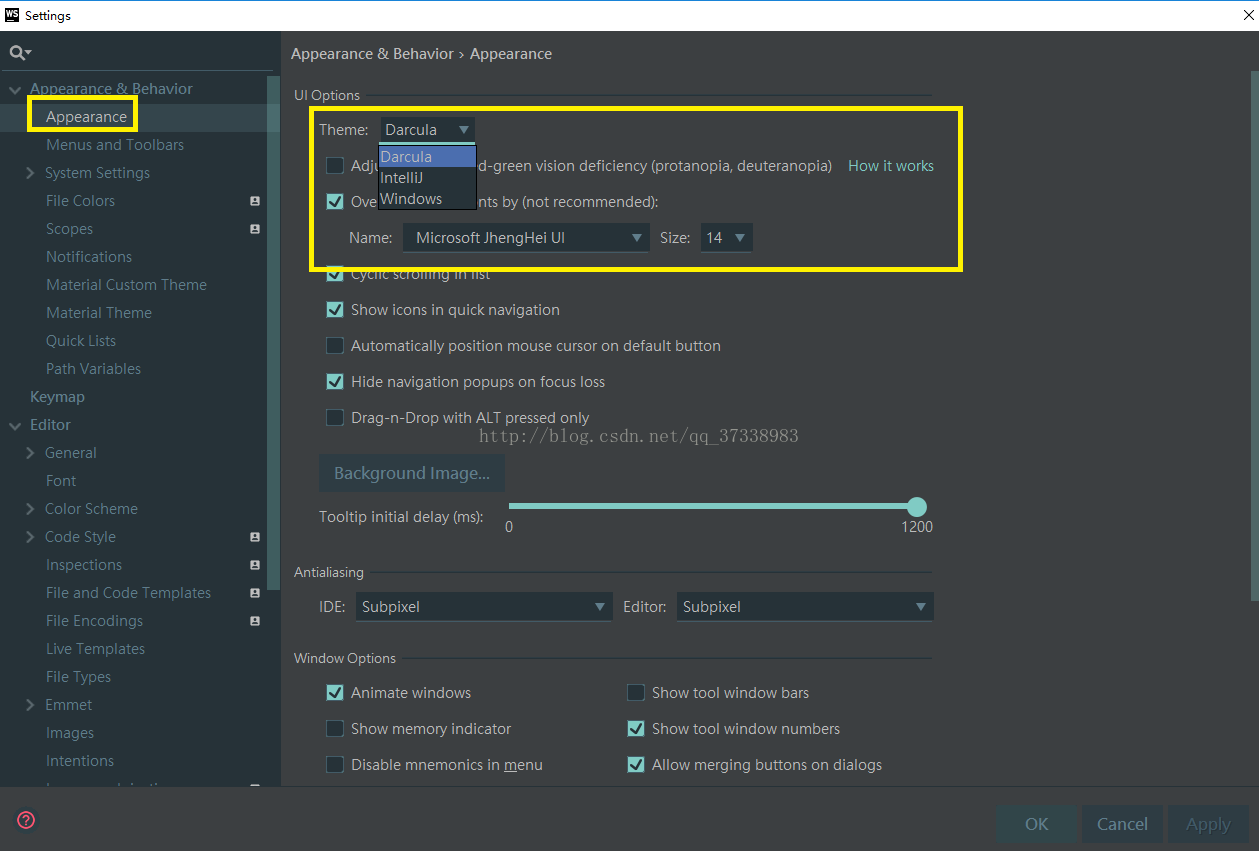Expand the Color Scheme tree node
Viewport: 1259px width, 851px height.
[30, 509]
